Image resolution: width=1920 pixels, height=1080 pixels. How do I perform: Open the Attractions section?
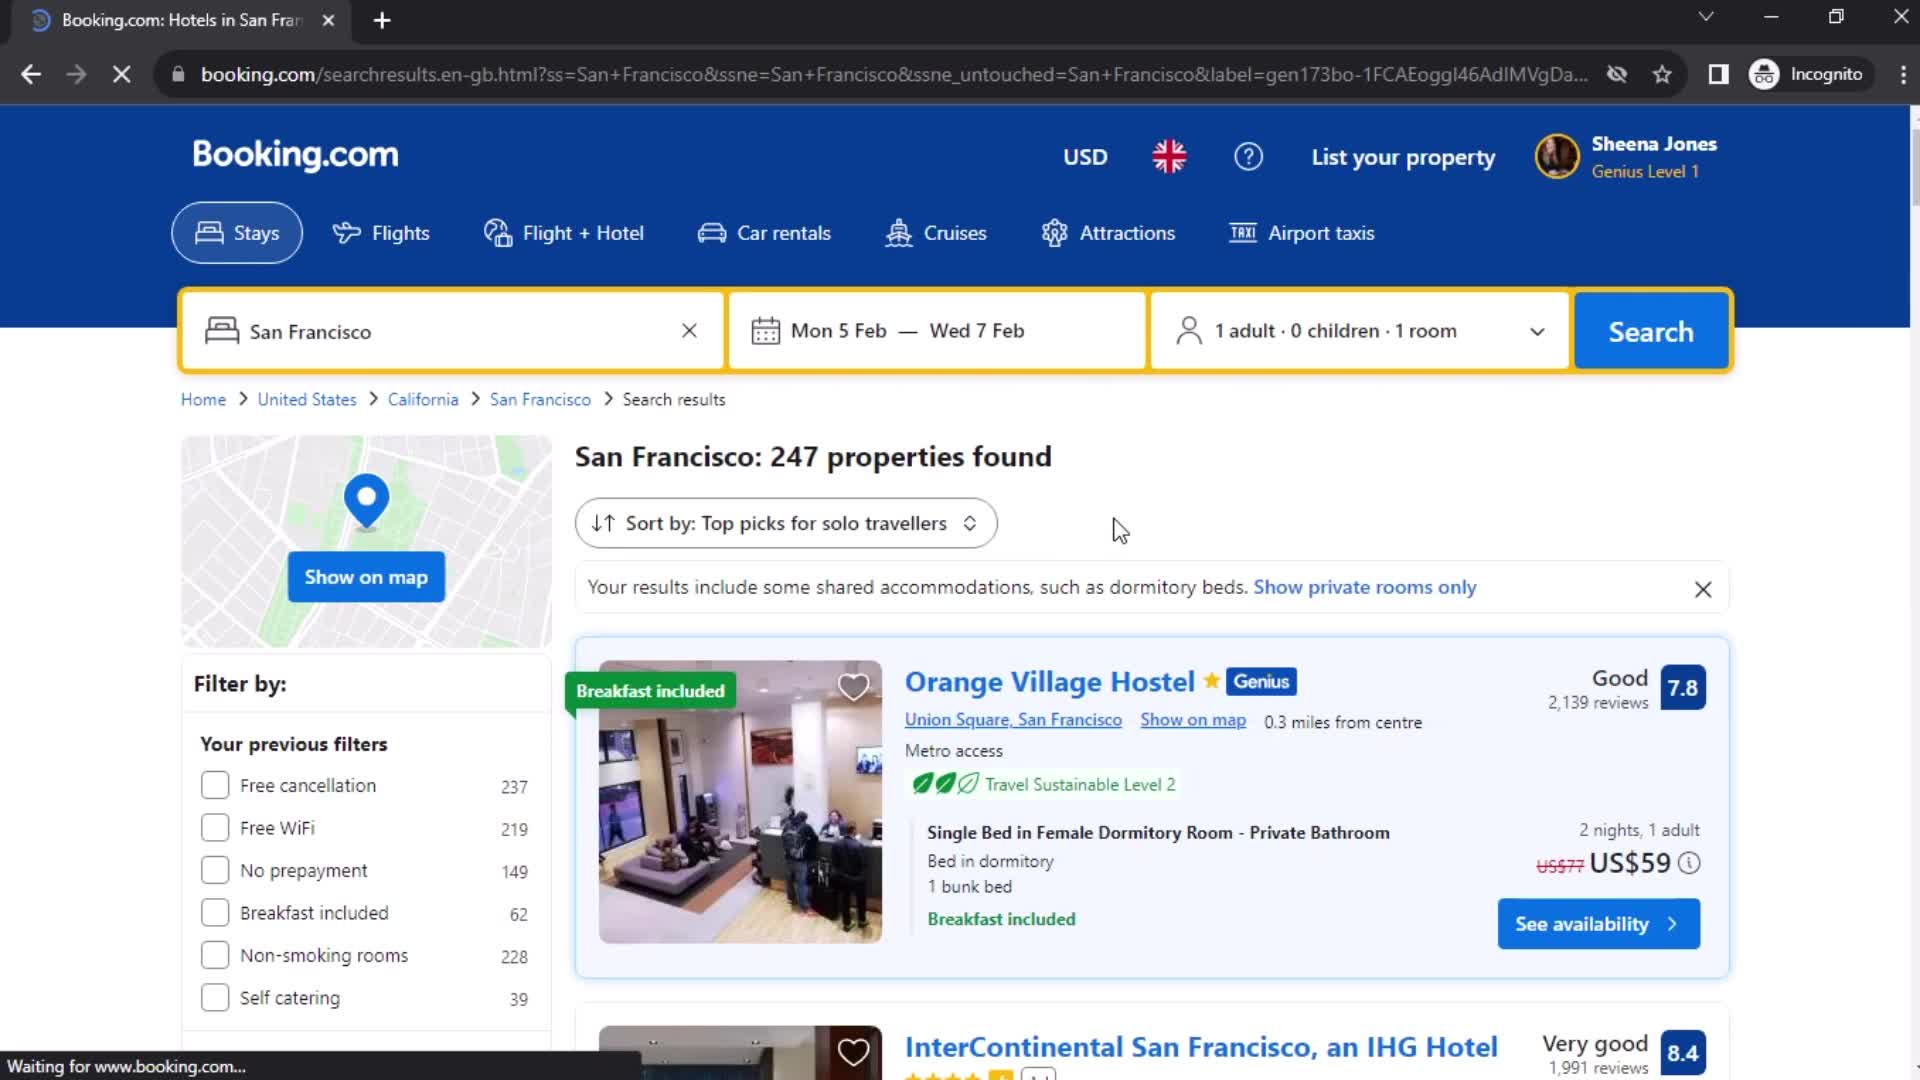(x=1108, y=232)
